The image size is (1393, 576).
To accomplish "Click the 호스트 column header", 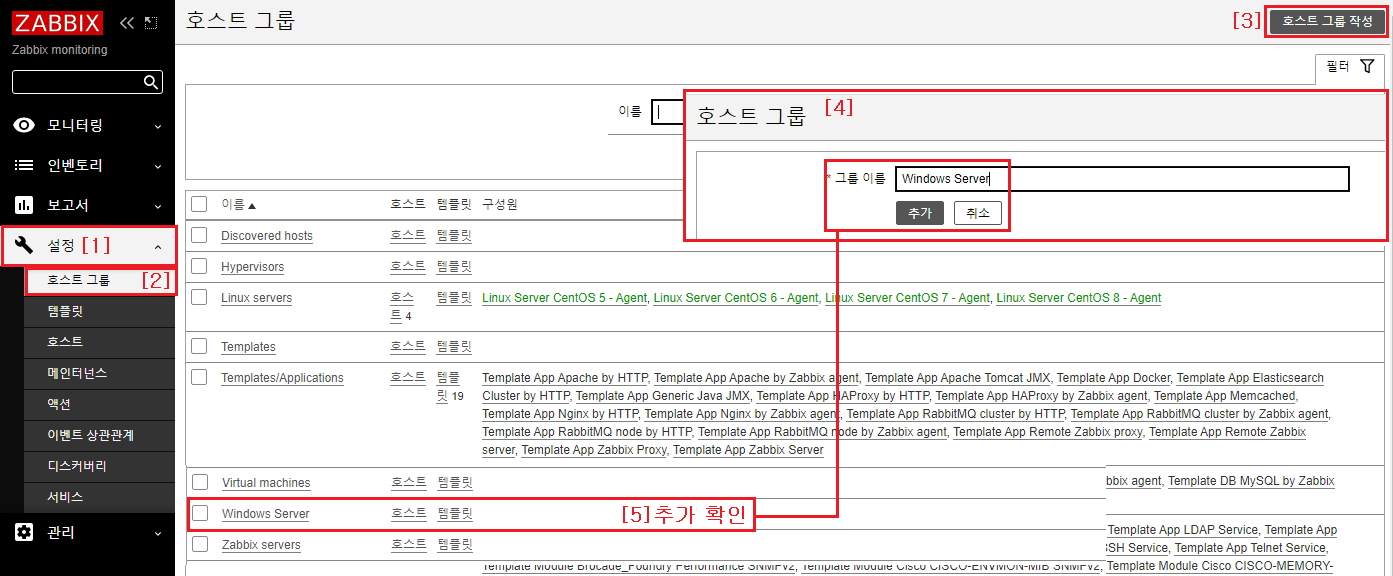I will [408, 204].
